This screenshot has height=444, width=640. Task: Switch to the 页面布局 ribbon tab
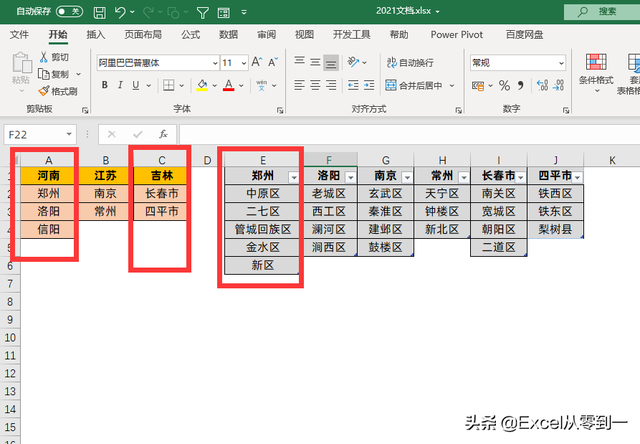(x=143, y=35)
